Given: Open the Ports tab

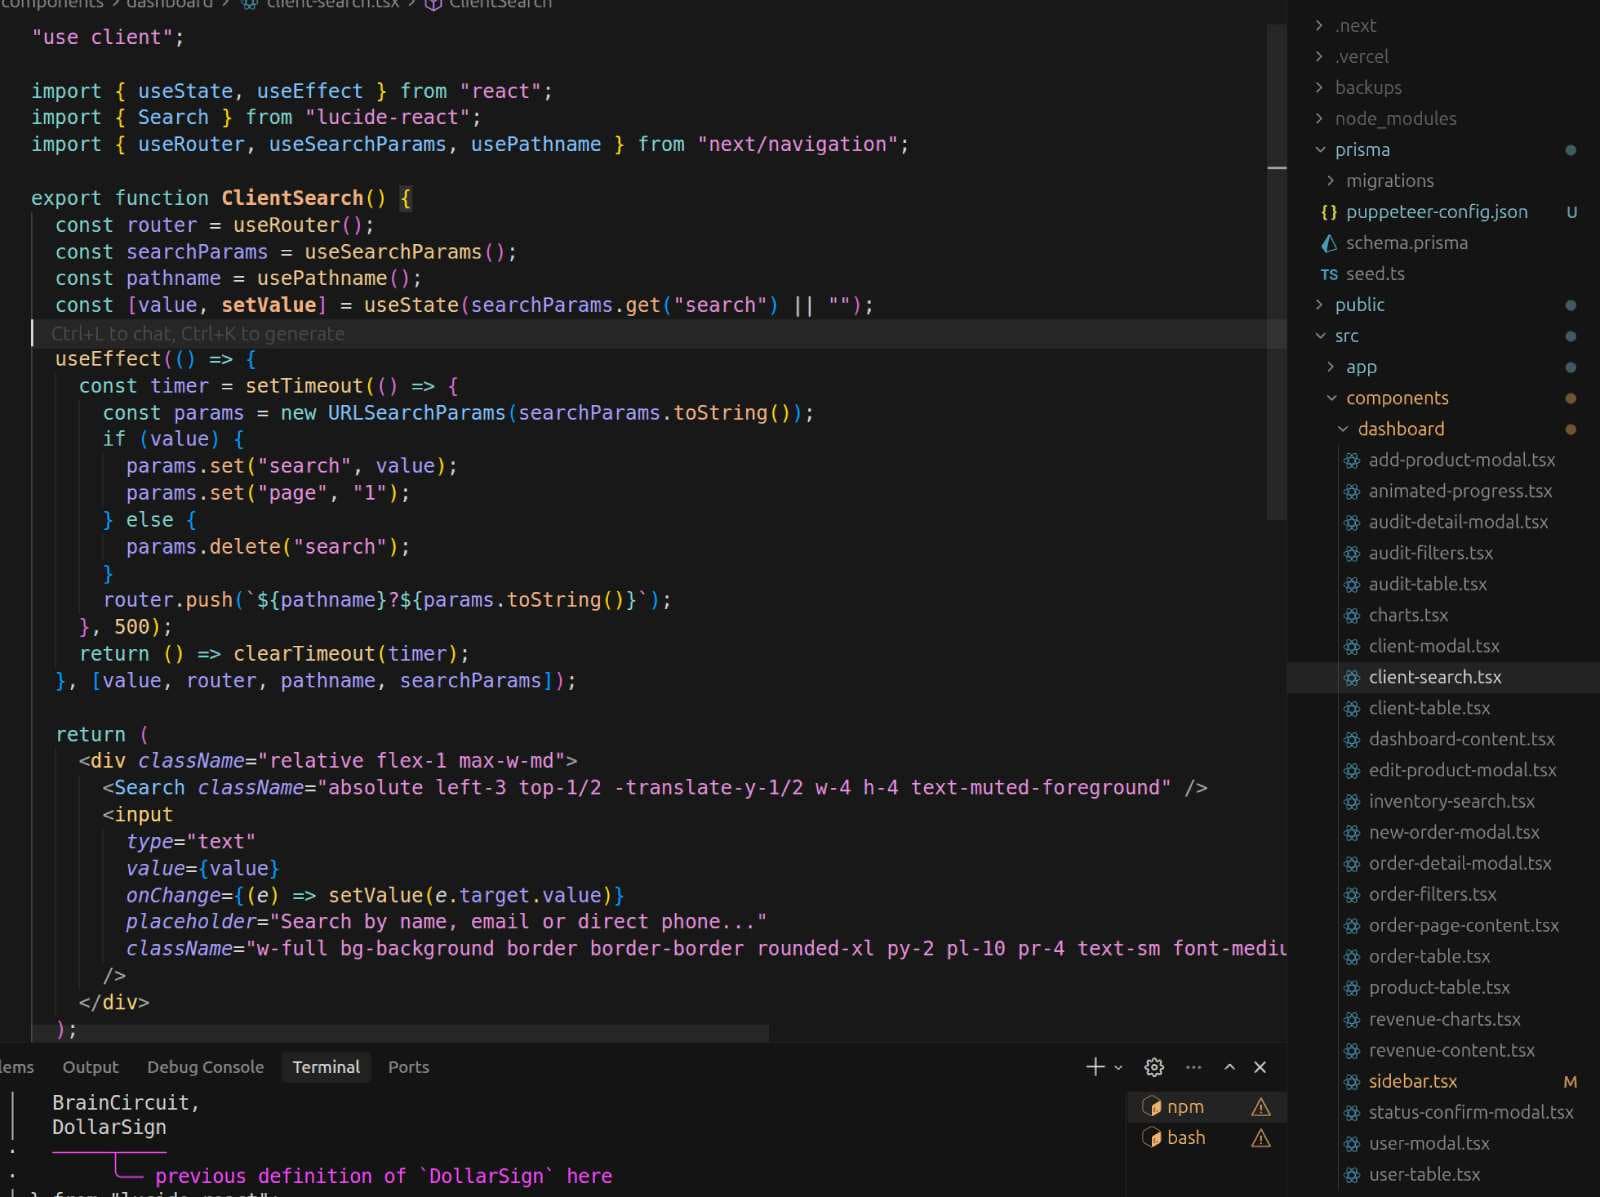Looking at the screenshot, I should coord(408,1067).
